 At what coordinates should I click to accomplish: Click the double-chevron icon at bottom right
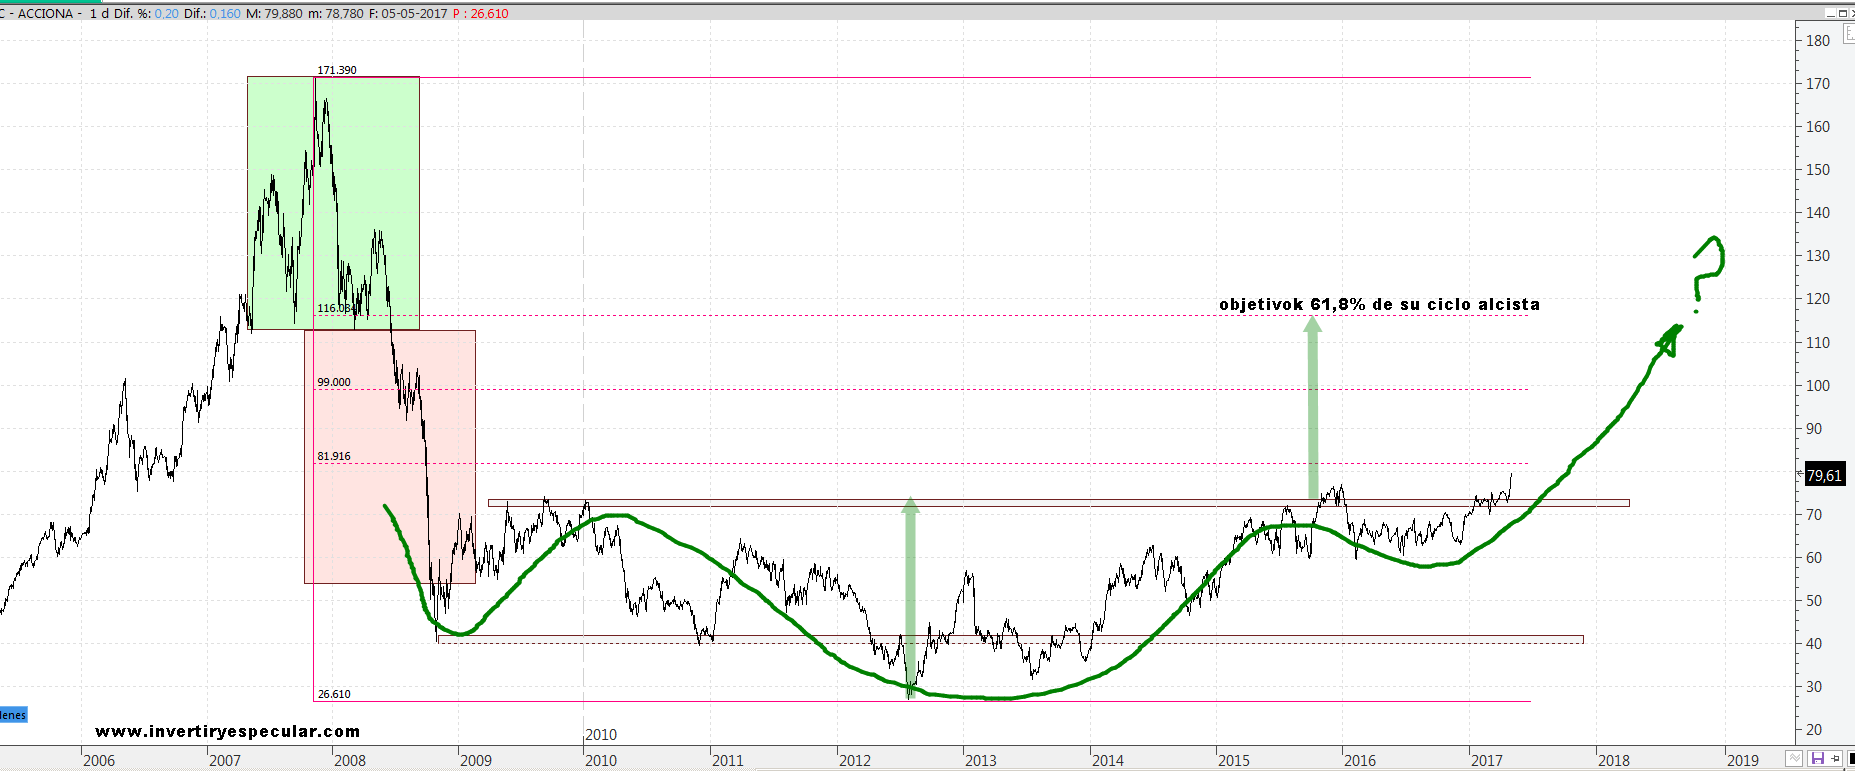1795,759
